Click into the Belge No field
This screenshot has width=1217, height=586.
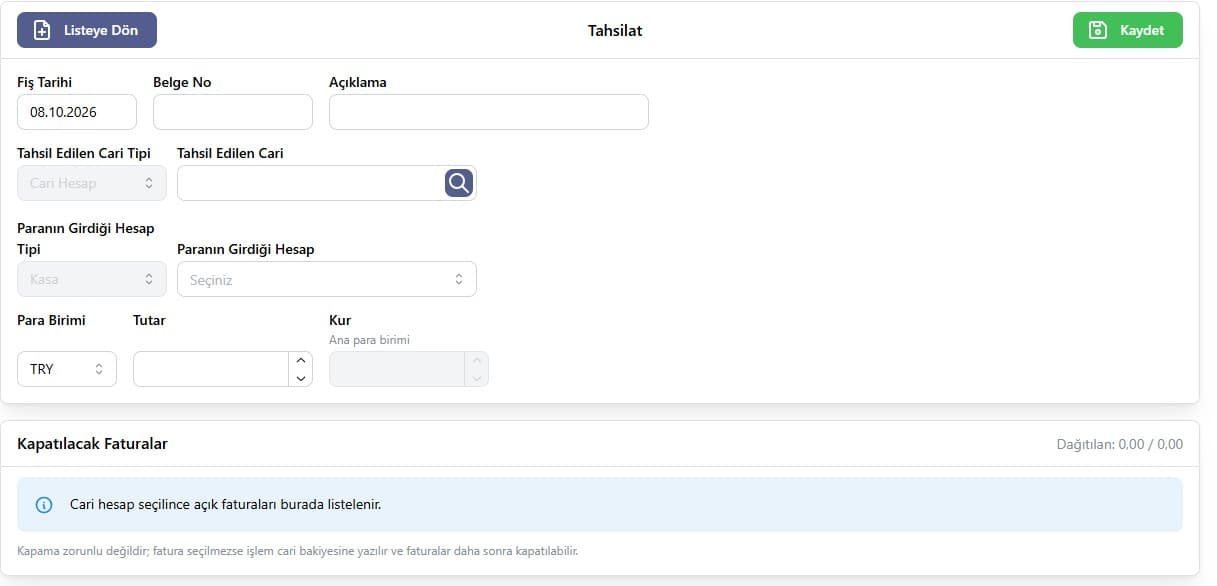point(233,112)
